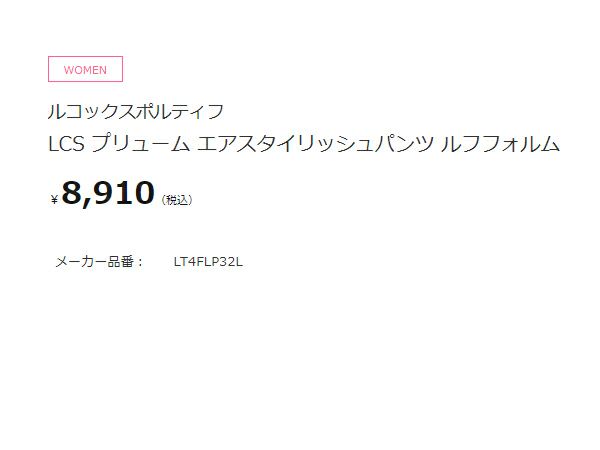Open the ルコックスポルティフ brand name link
This screenshot has height=450, width=600.
tap(136, 112)
